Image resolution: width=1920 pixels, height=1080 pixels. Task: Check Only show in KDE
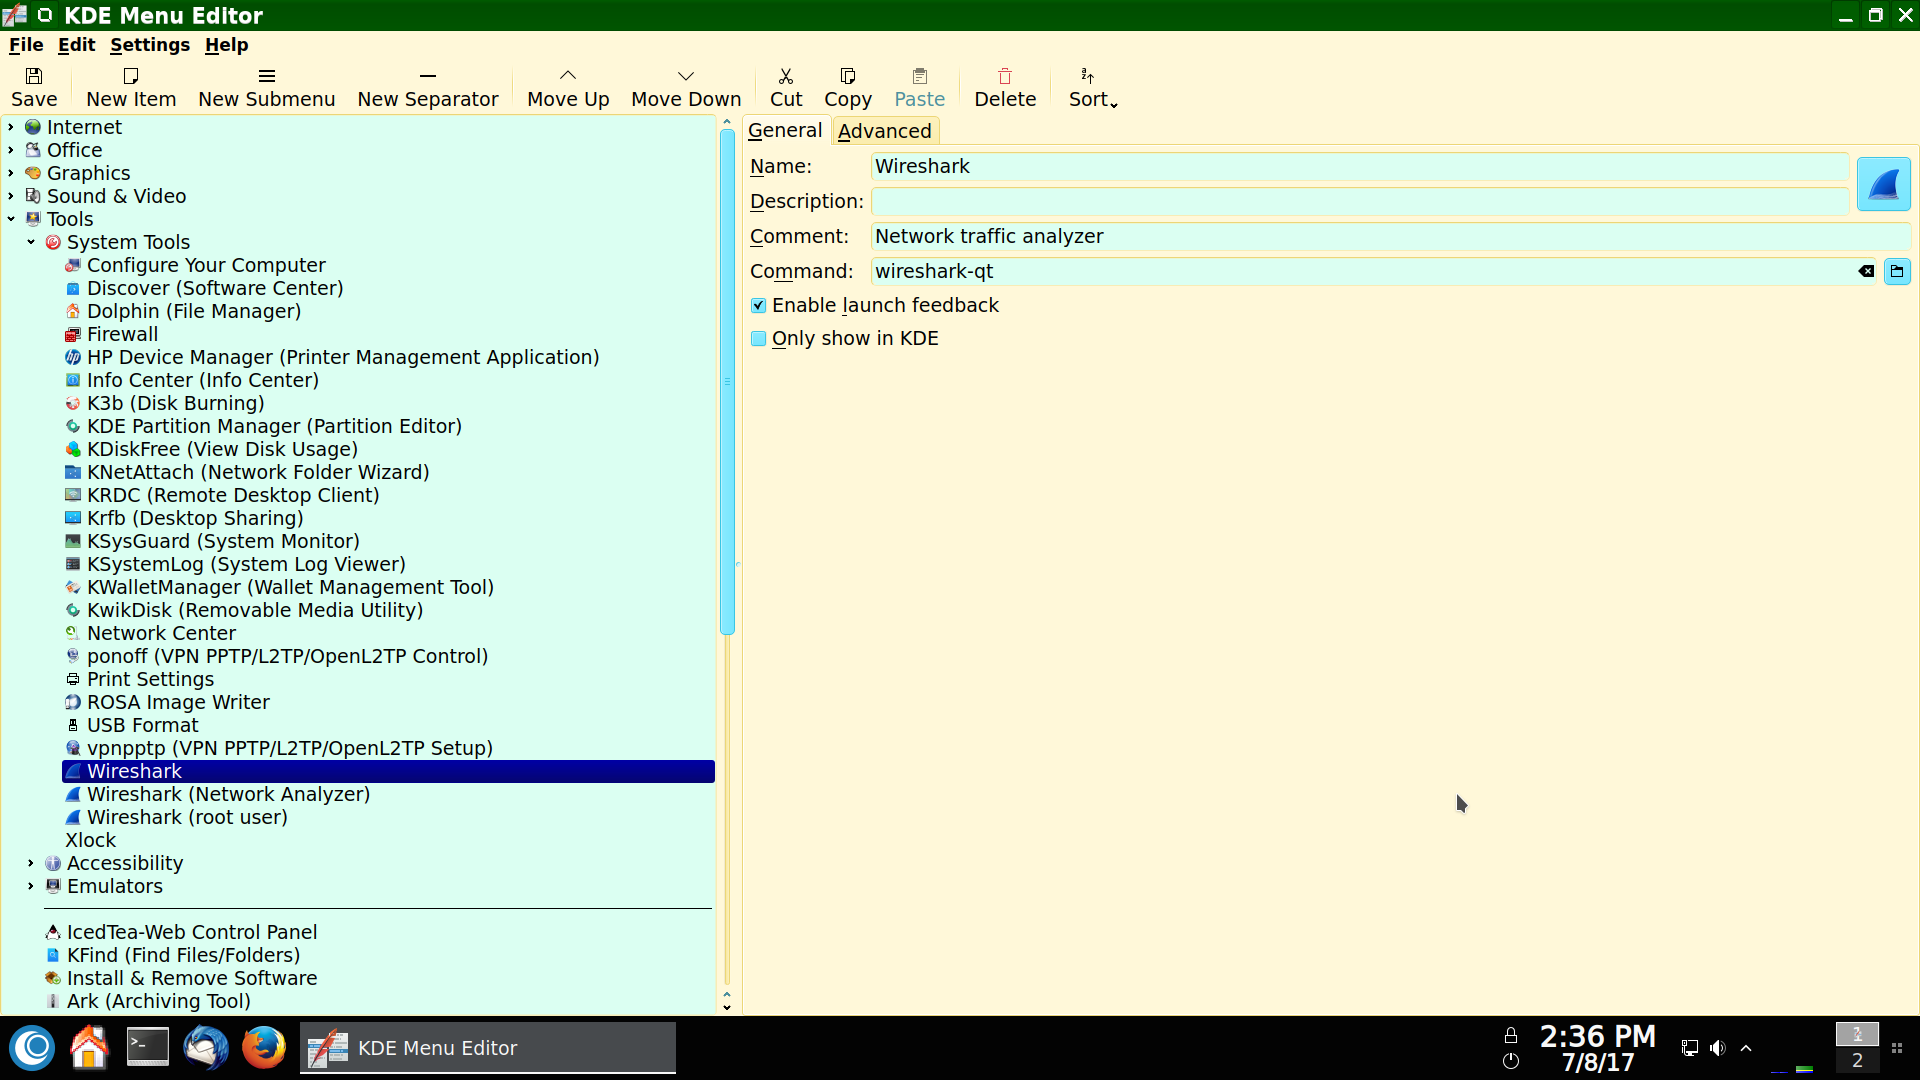coord(759,339)
